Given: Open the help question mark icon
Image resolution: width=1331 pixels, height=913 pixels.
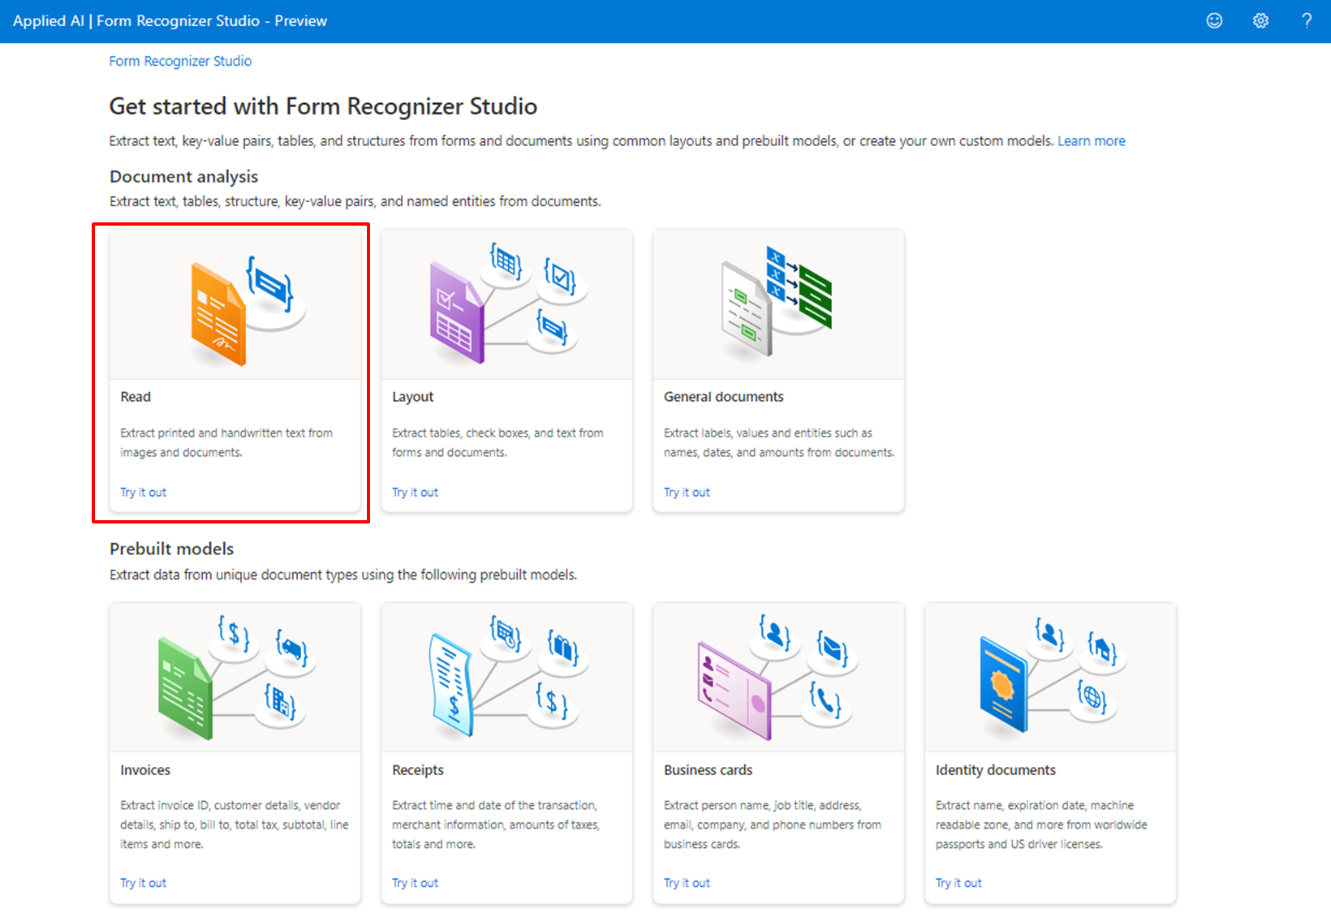Looking at the screenshot, I should coord(1306,20).
